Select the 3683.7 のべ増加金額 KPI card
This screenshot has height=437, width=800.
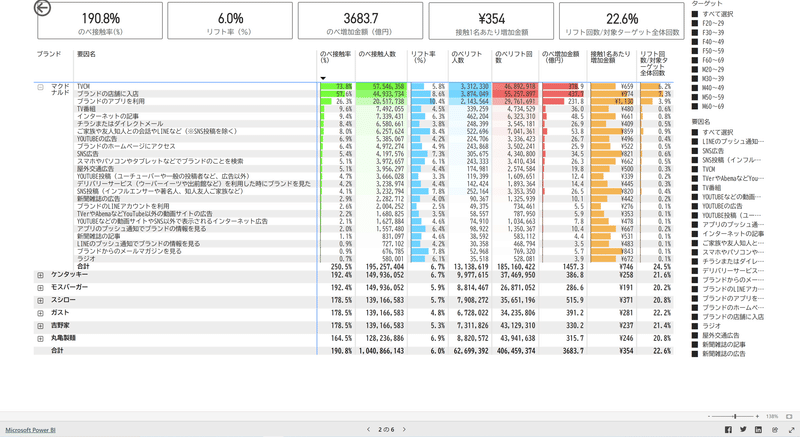coord(361,20)
